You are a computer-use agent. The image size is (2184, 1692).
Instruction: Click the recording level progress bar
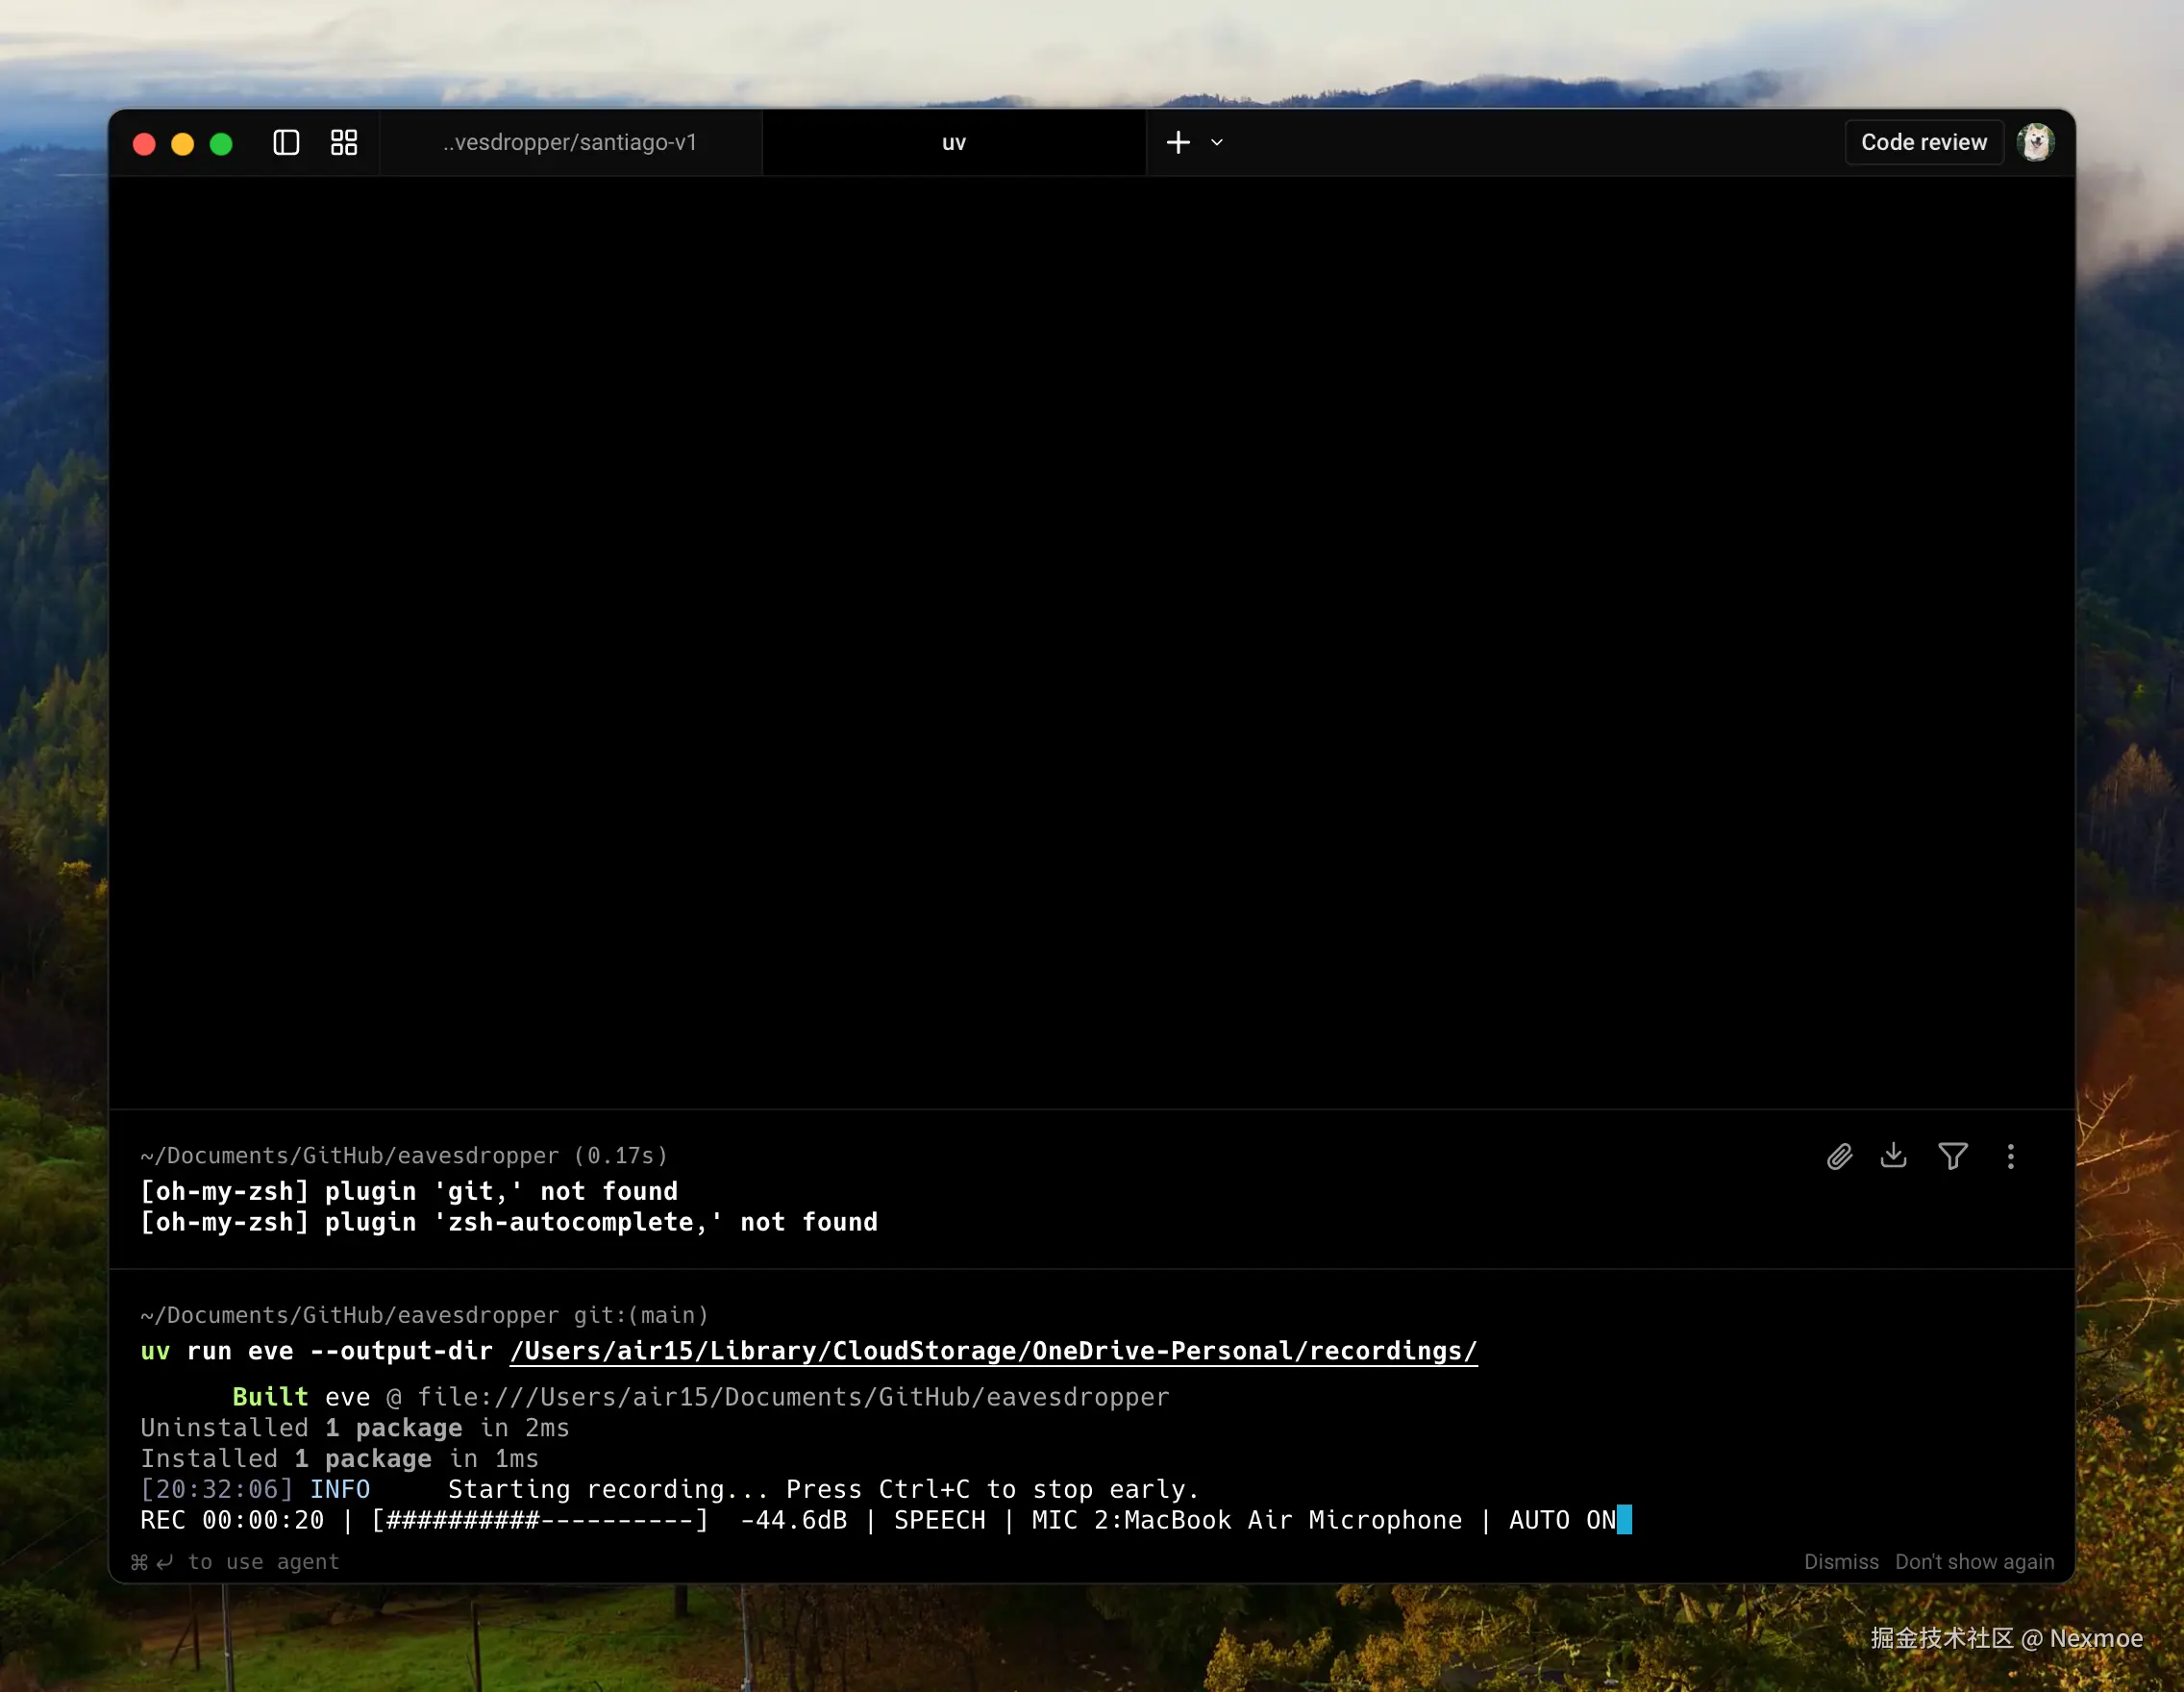pyautogui.click(x=540, y=1521)
